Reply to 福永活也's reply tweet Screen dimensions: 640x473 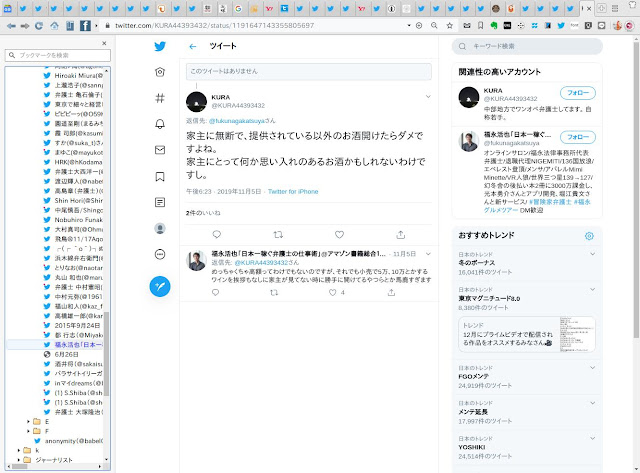[216, 292]
